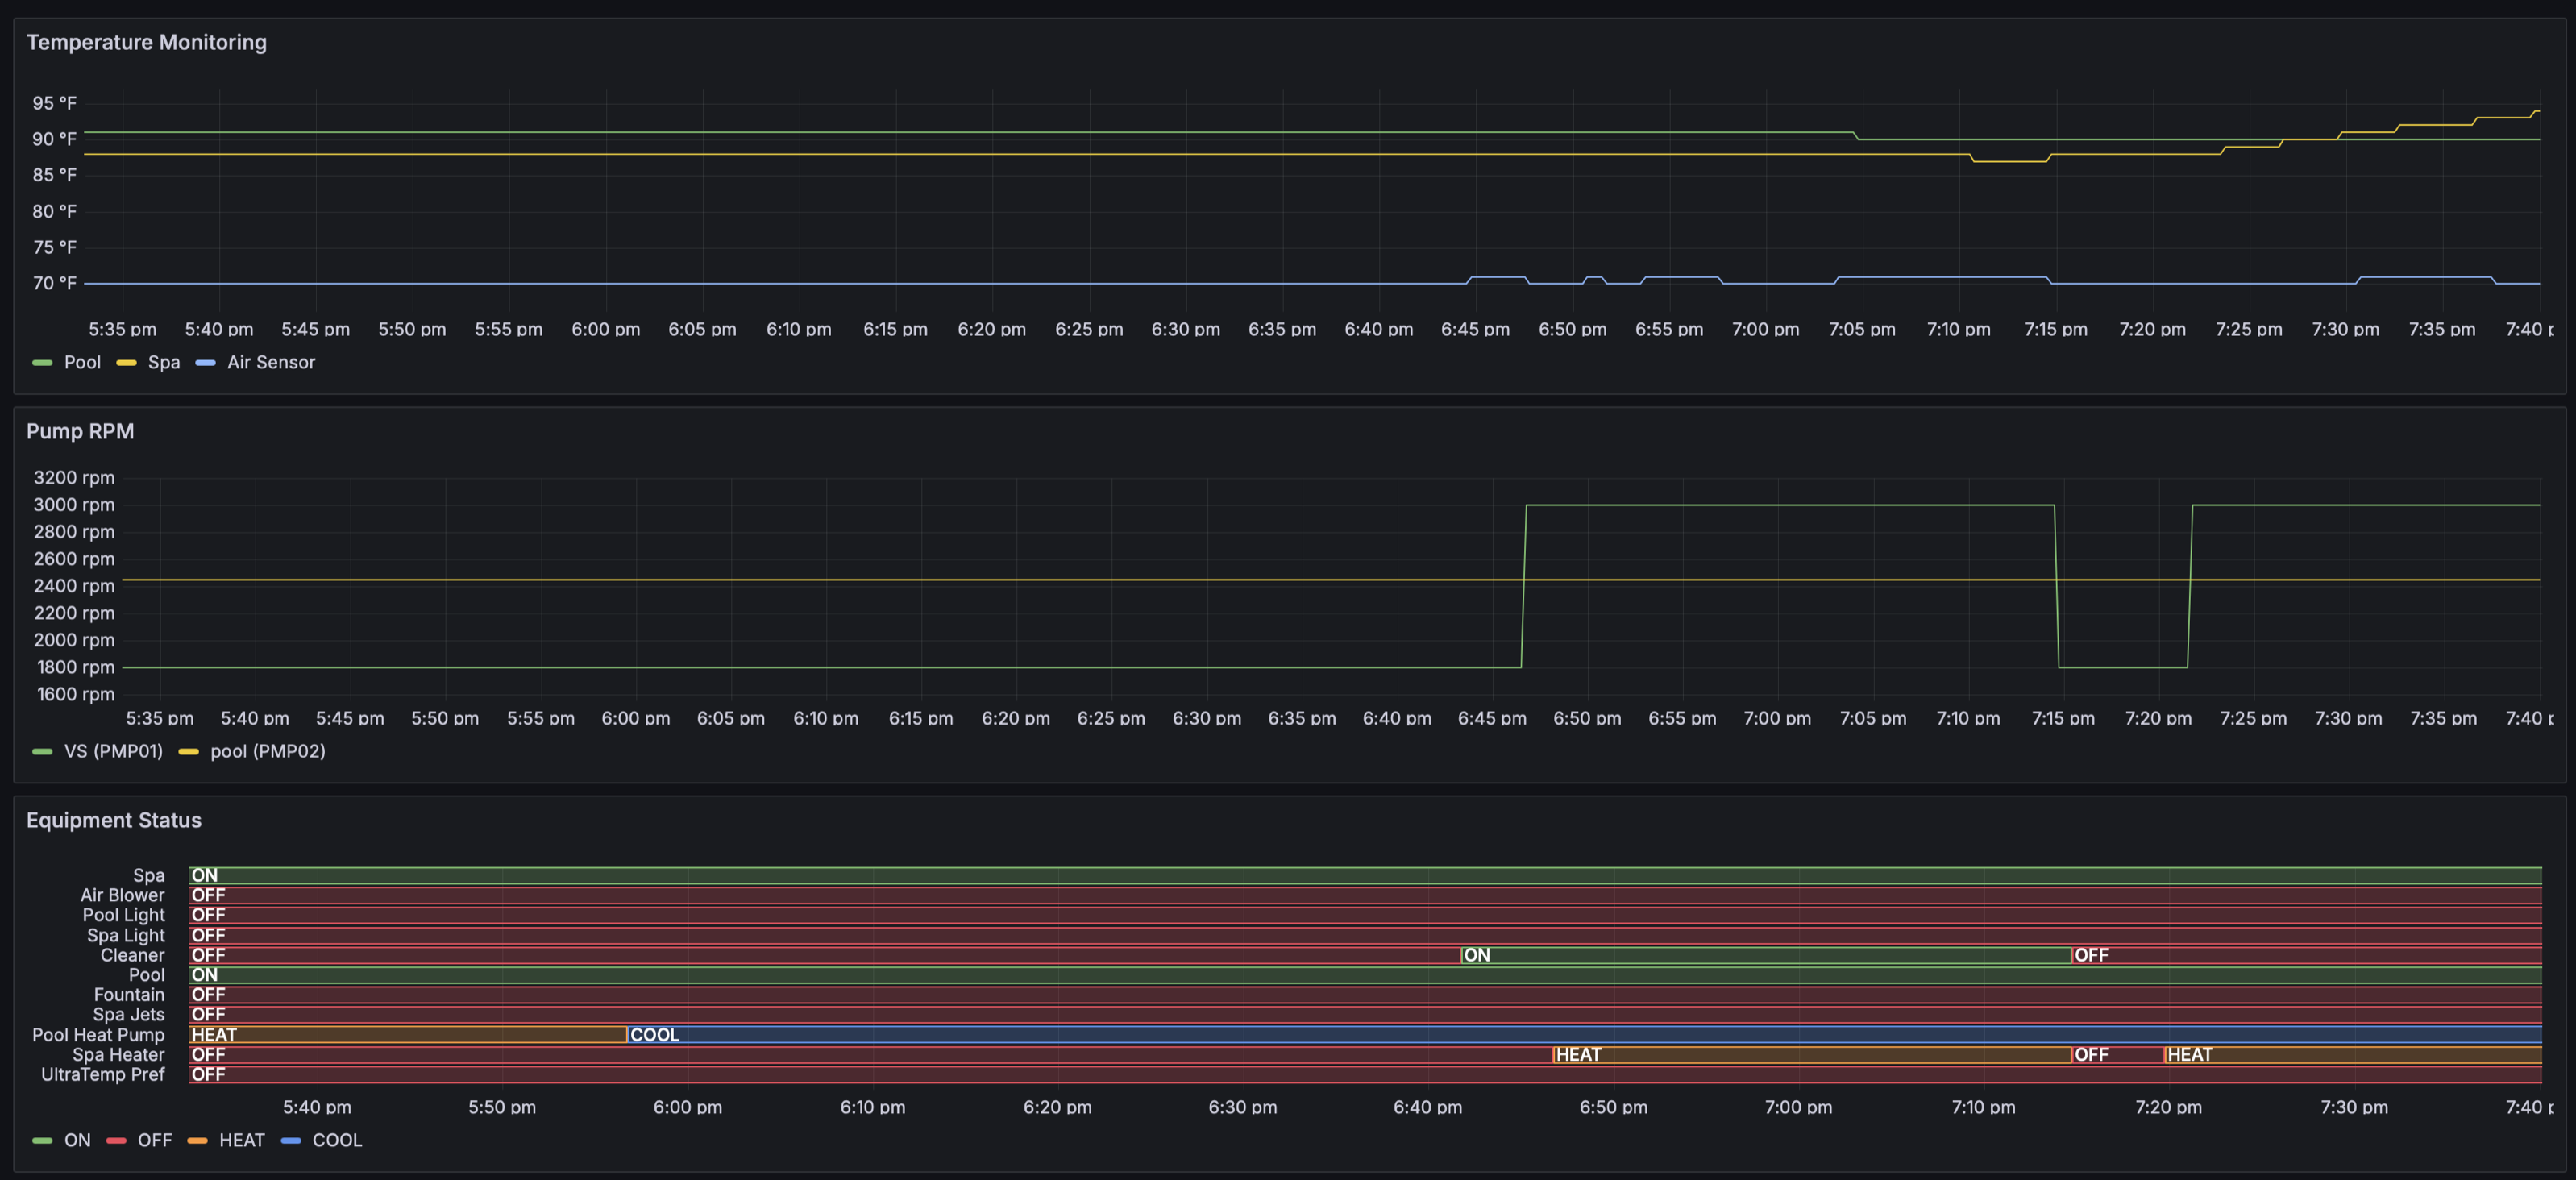Click the Pool Heat Pump row label
This screenshot has height=1180, width=2576.
[98, 1035]
